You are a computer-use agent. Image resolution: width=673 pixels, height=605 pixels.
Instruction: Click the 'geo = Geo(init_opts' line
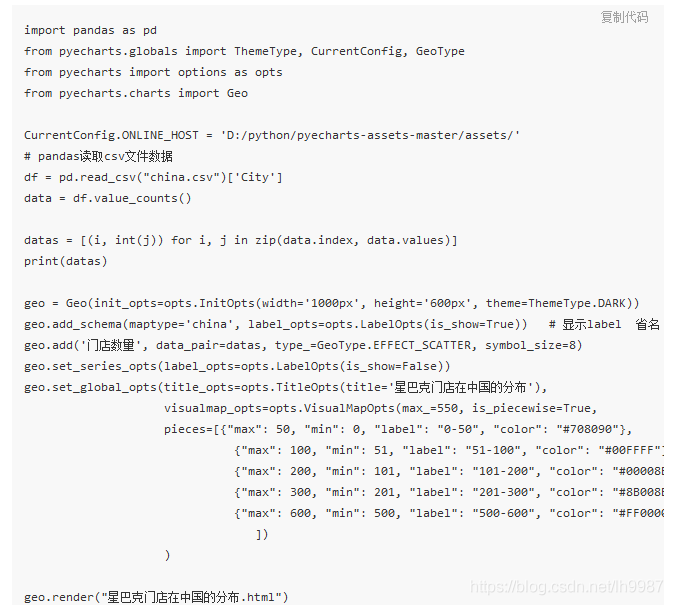(x=331, y=303)
